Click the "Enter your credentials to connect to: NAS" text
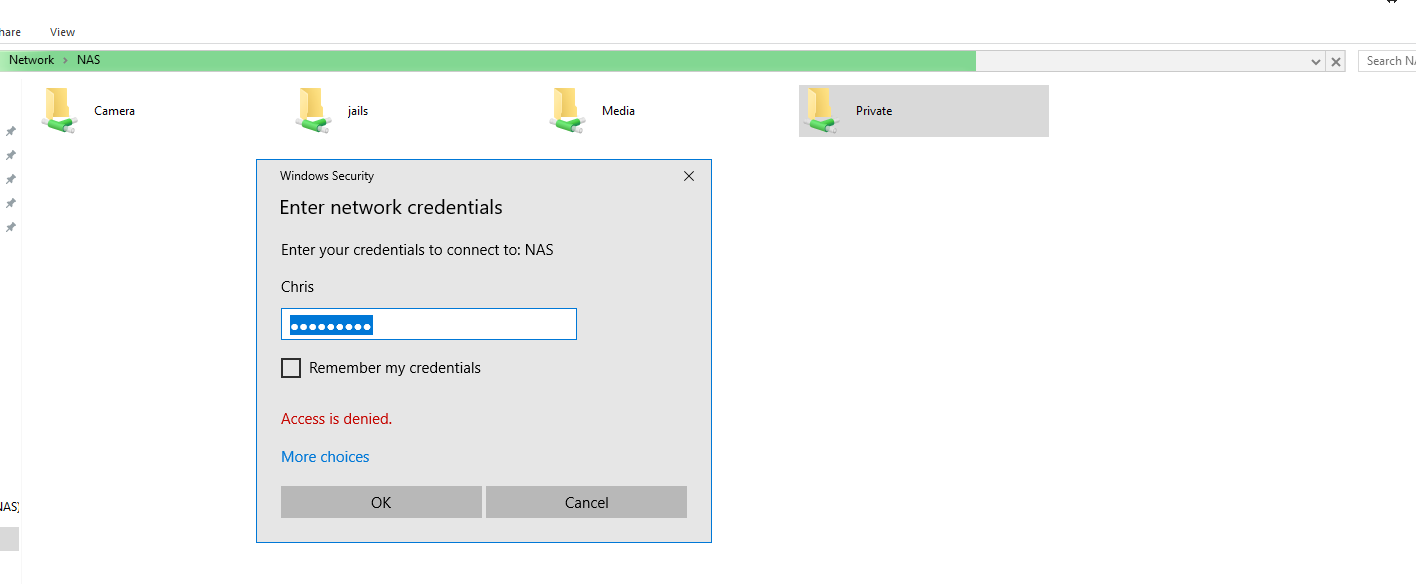The width and height of the screenshot is (1416, 584). click(x=417, y=250)
